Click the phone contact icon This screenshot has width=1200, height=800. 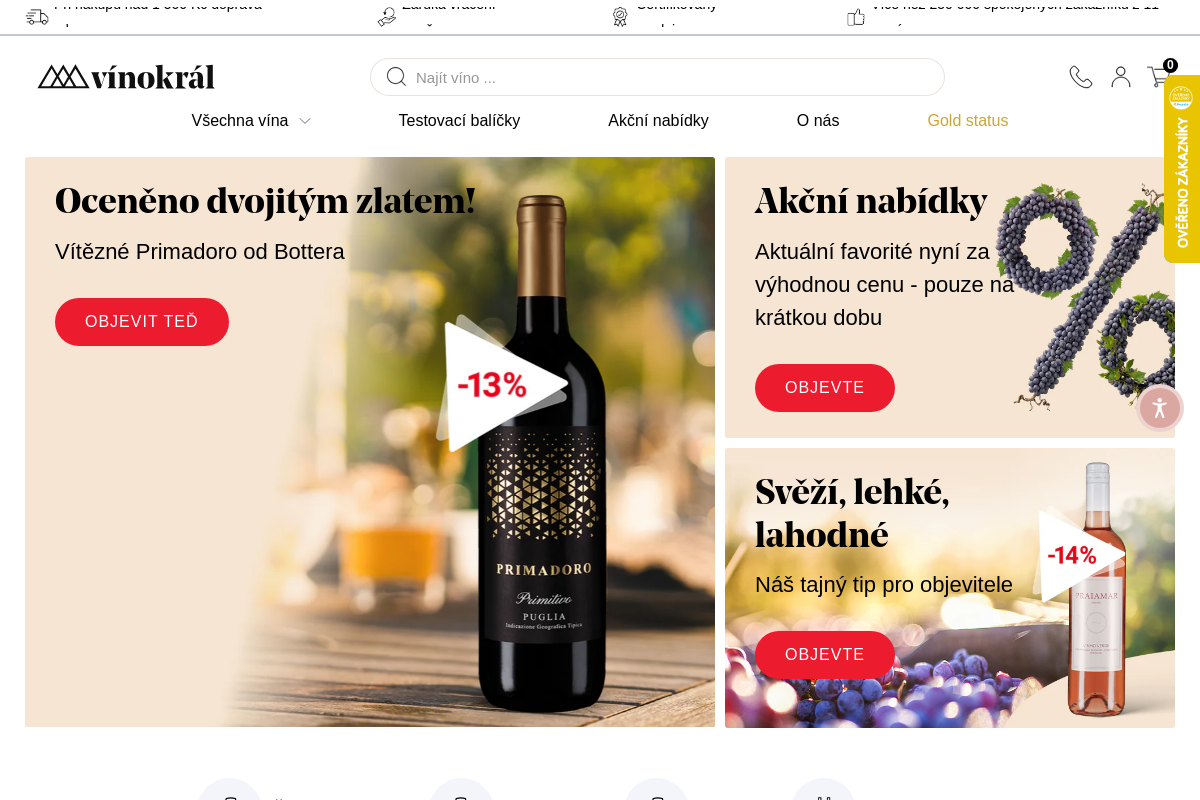pyautogui.click(x=1081, y=76)
